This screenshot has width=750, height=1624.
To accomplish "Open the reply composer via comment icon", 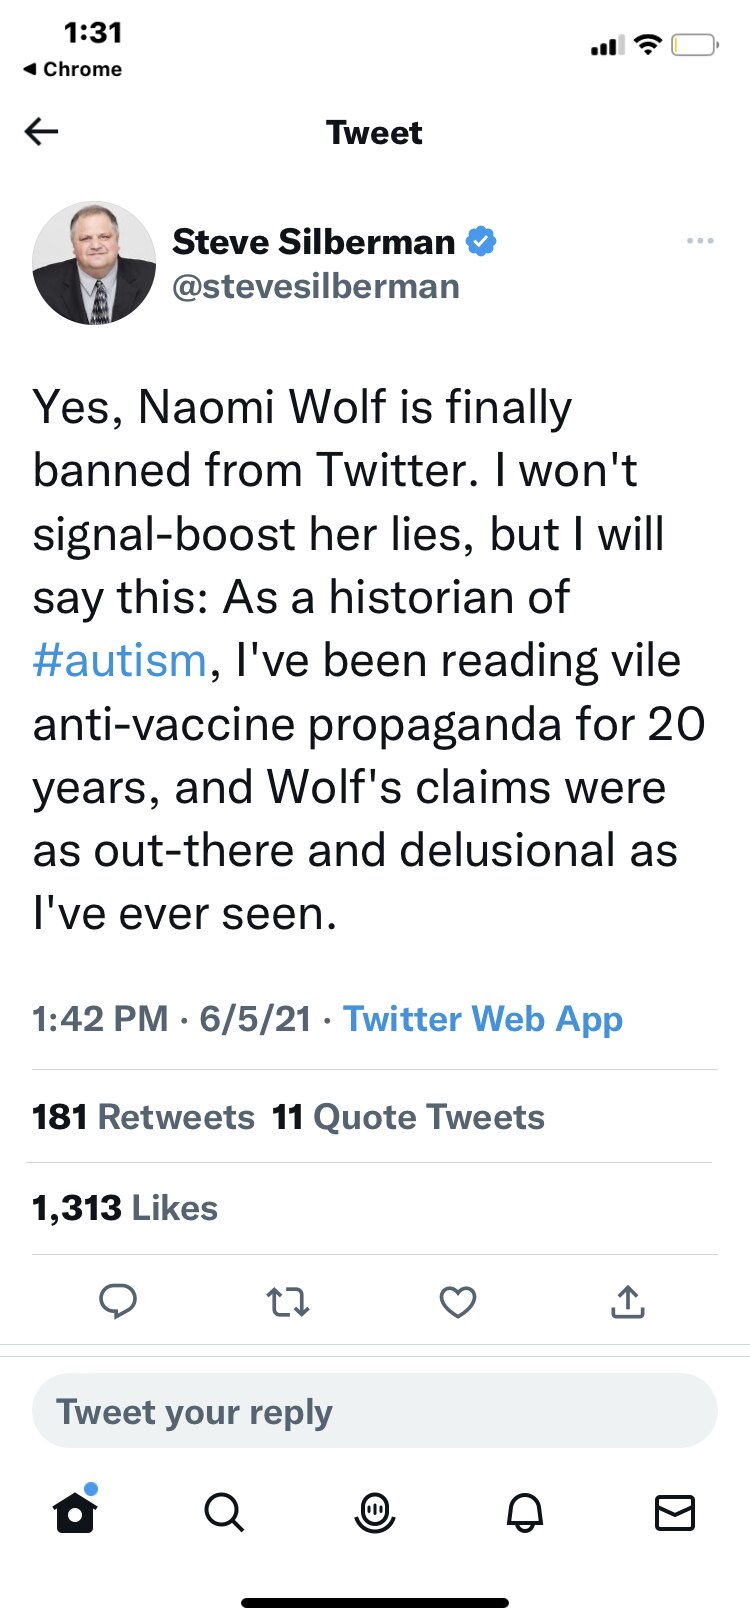I will click(119, 1302).
